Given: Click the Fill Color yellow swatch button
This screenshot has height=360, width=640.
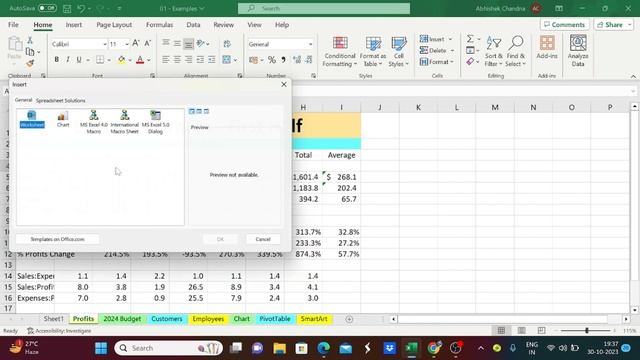Looking at the screenshot, I should 122,60.
